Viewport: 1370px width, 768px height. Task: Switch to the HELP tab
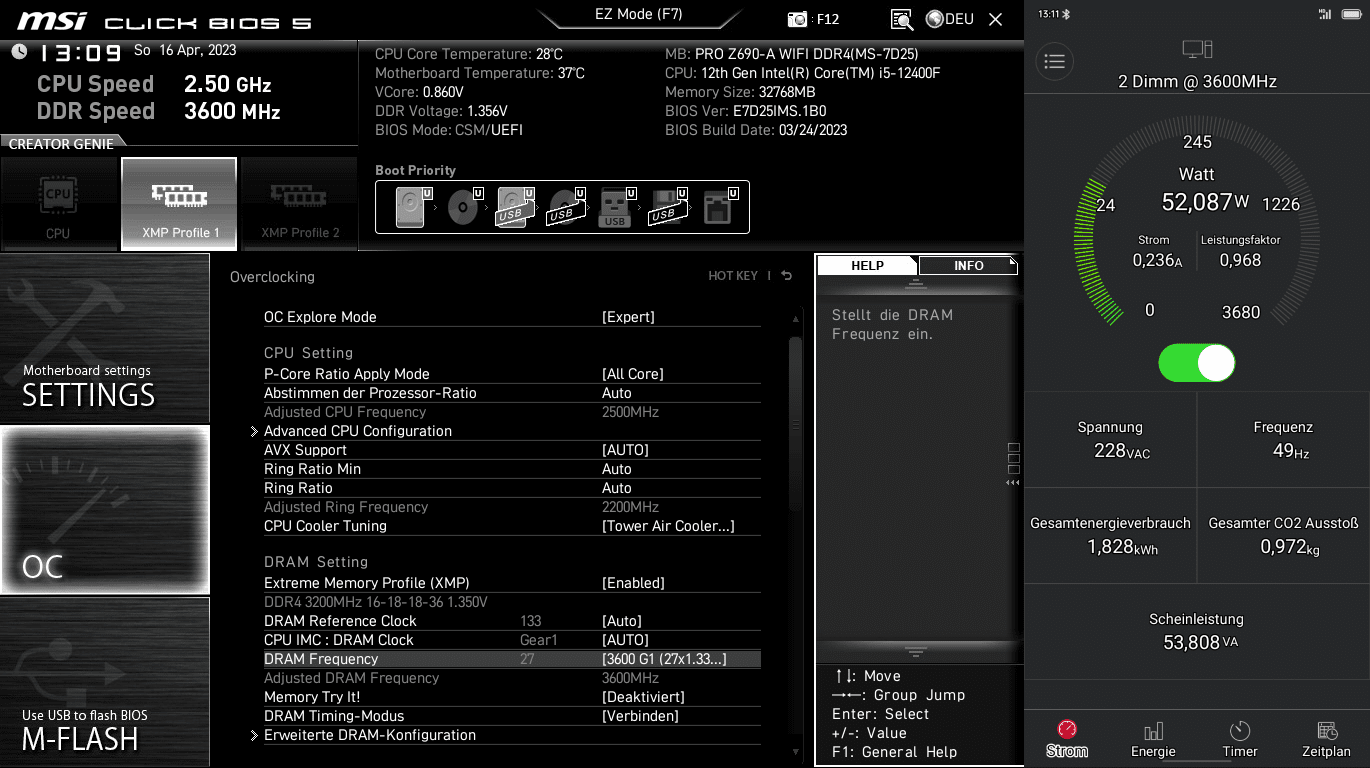pos(867,265)
